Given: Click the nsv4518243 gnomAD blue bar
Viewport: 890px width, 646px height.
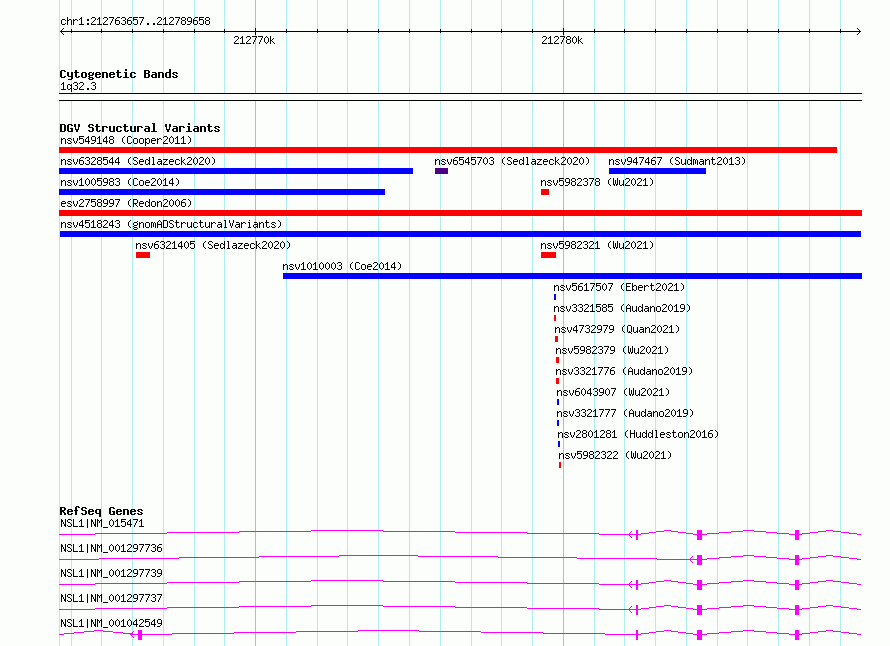Looking at the screenshot, I should pyautogui.click(x=460, y=234).
